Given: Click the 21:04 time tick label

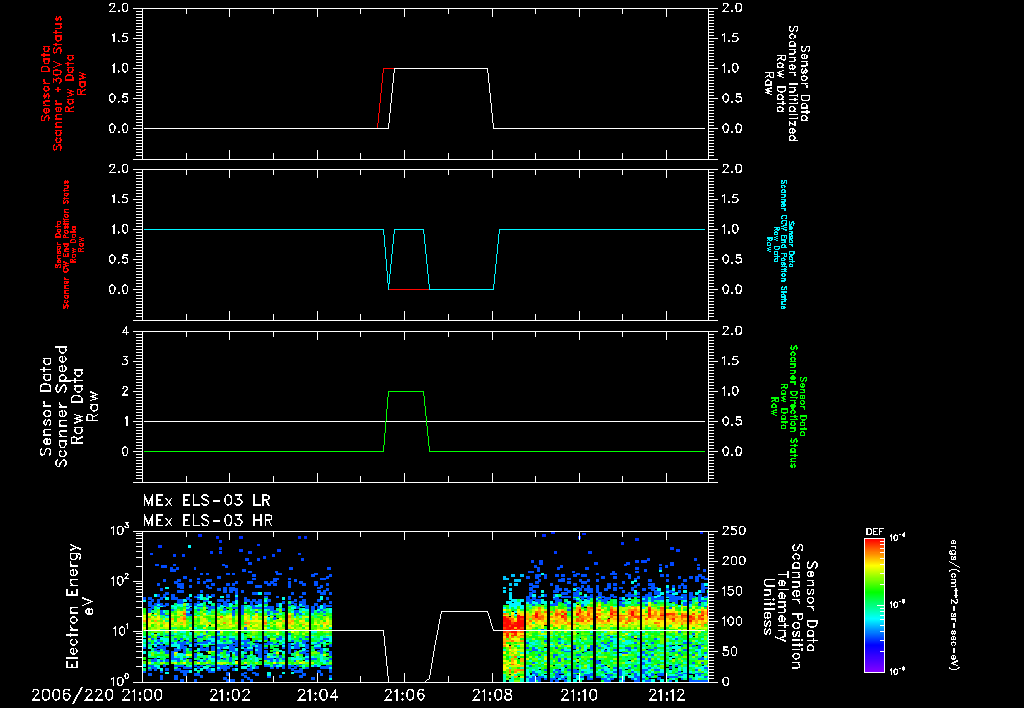Looking at the screenshot, I should (x=317, y=696).
